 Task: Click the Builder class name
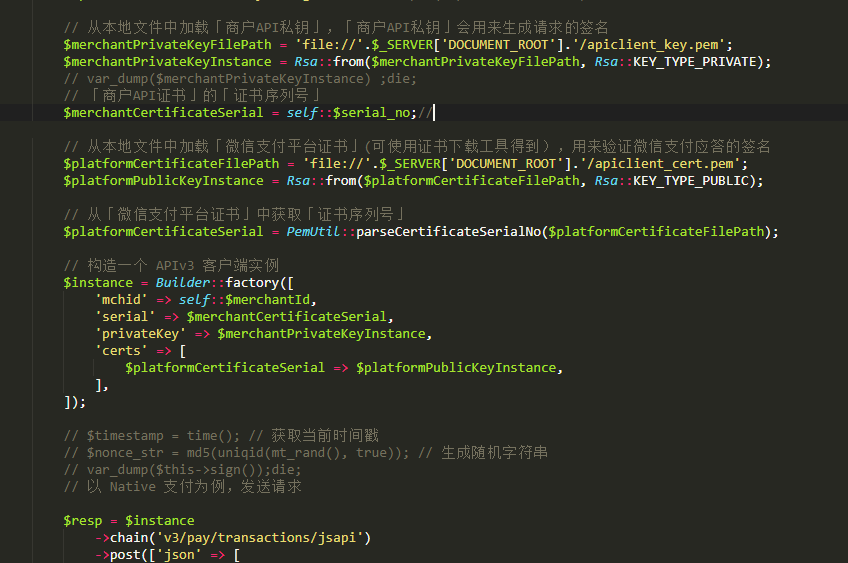point(182,283)
